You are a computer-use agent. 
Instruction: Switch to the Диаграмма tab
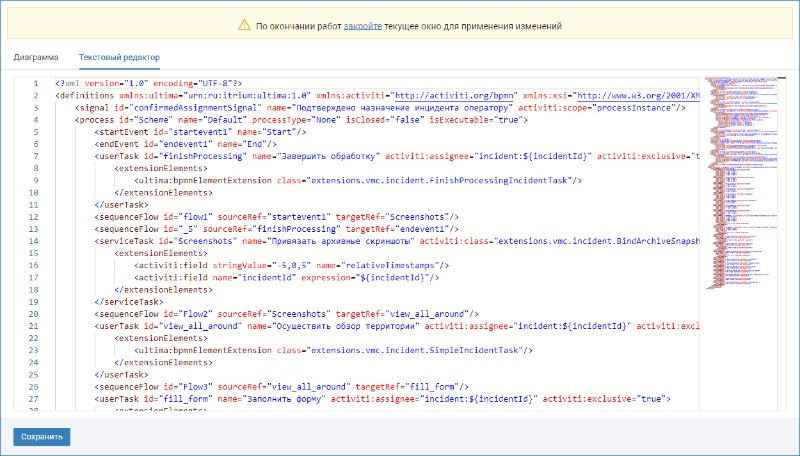pos(36,57)
